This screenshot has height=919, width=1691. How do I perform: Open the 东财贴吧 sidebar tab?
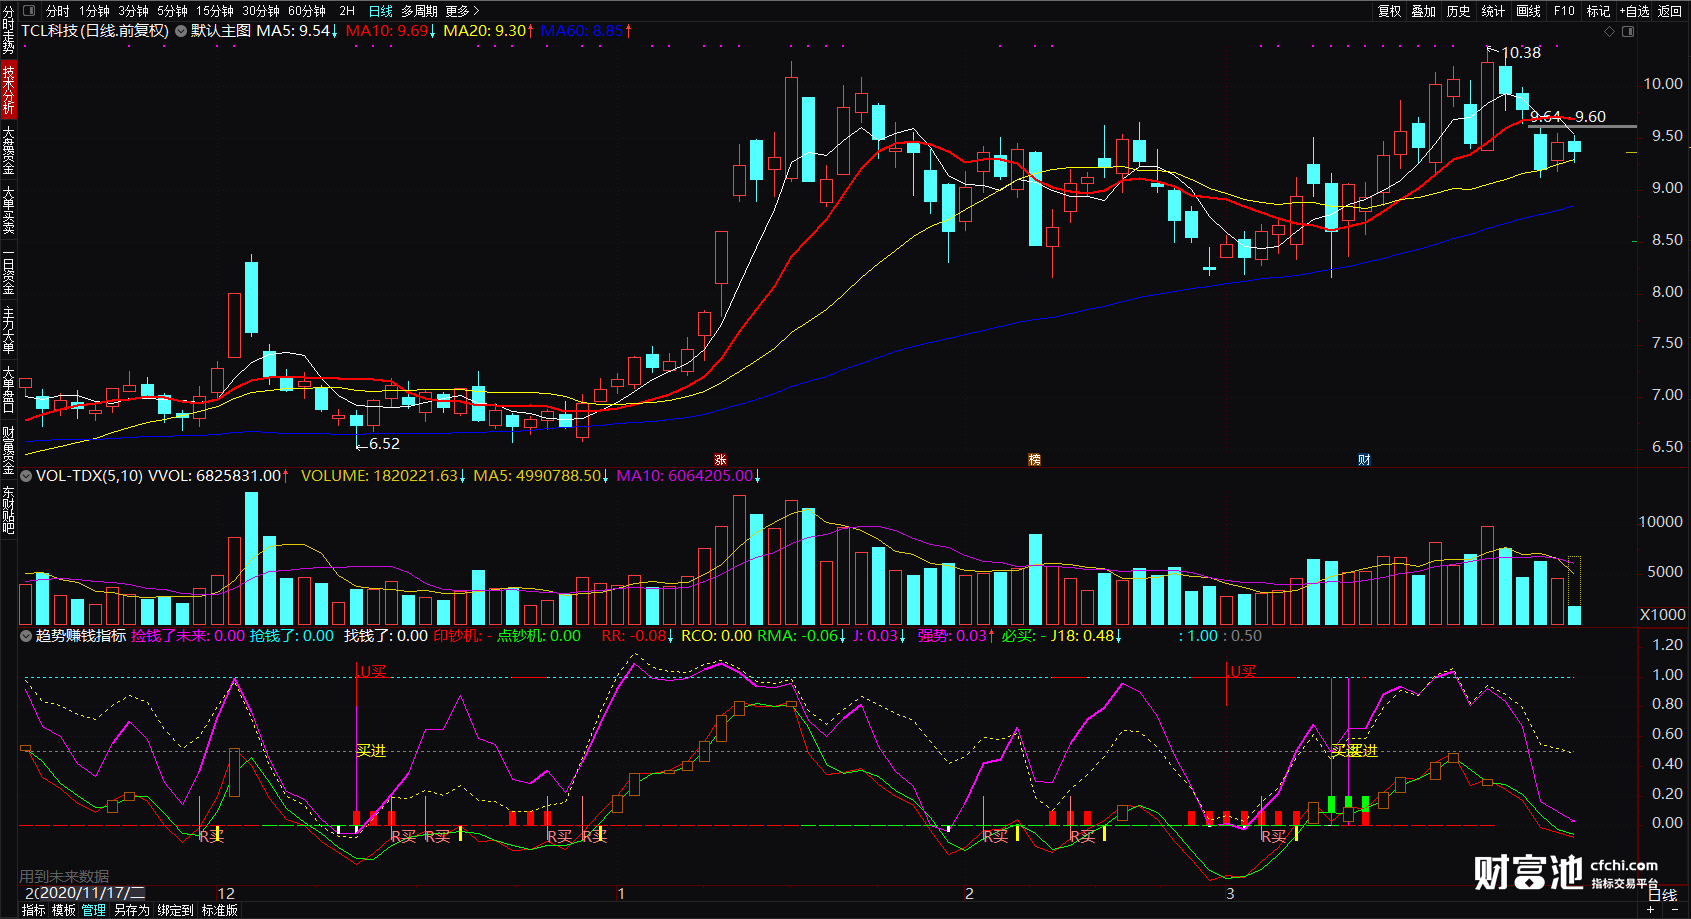point(8,510)
